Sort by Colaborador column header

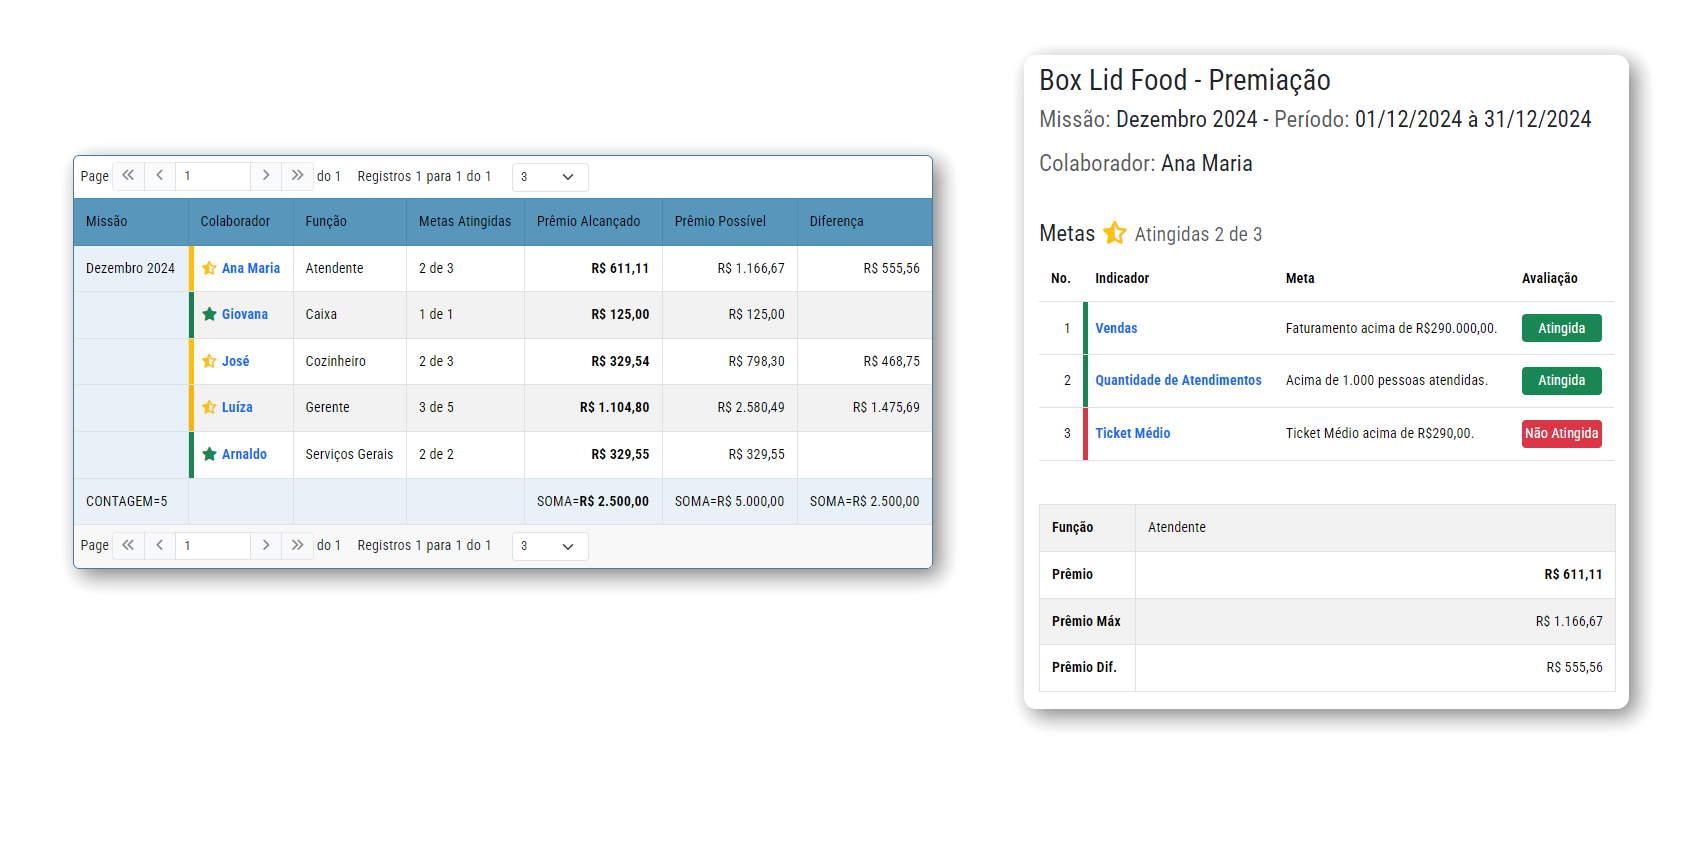click(x=235, y=221)
